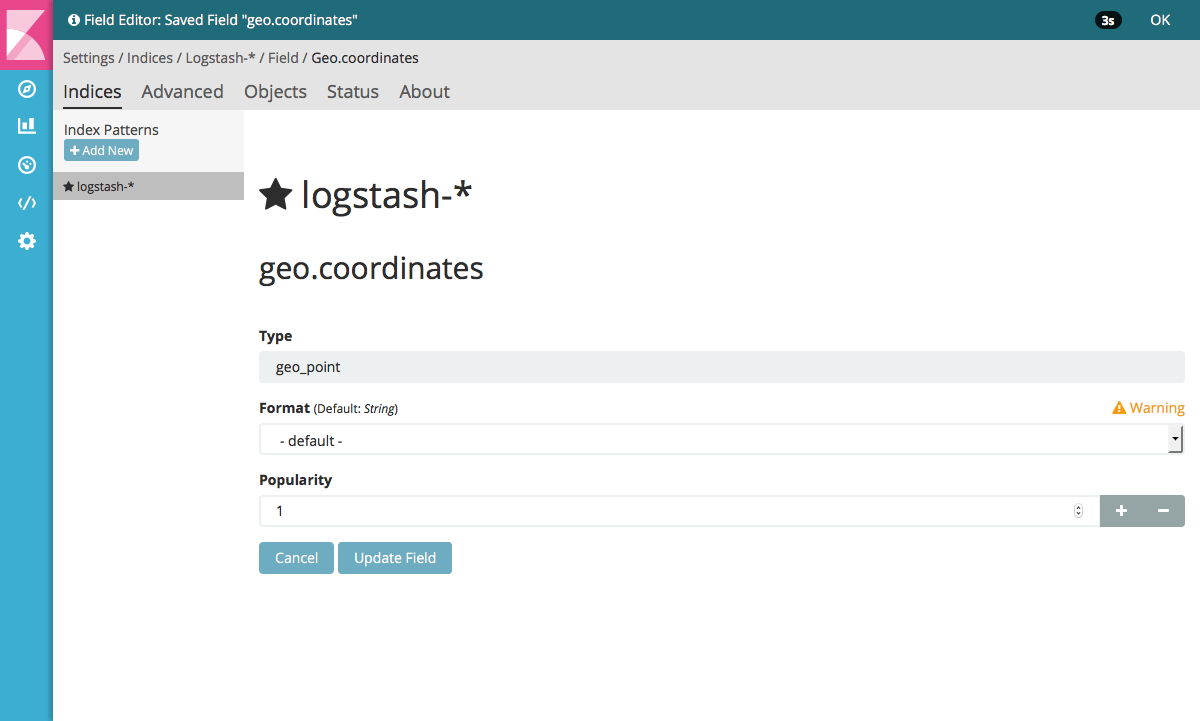The image size is (1200, 721).
Task: Switch to the Advanced tab
Action: tap(182, 92)
